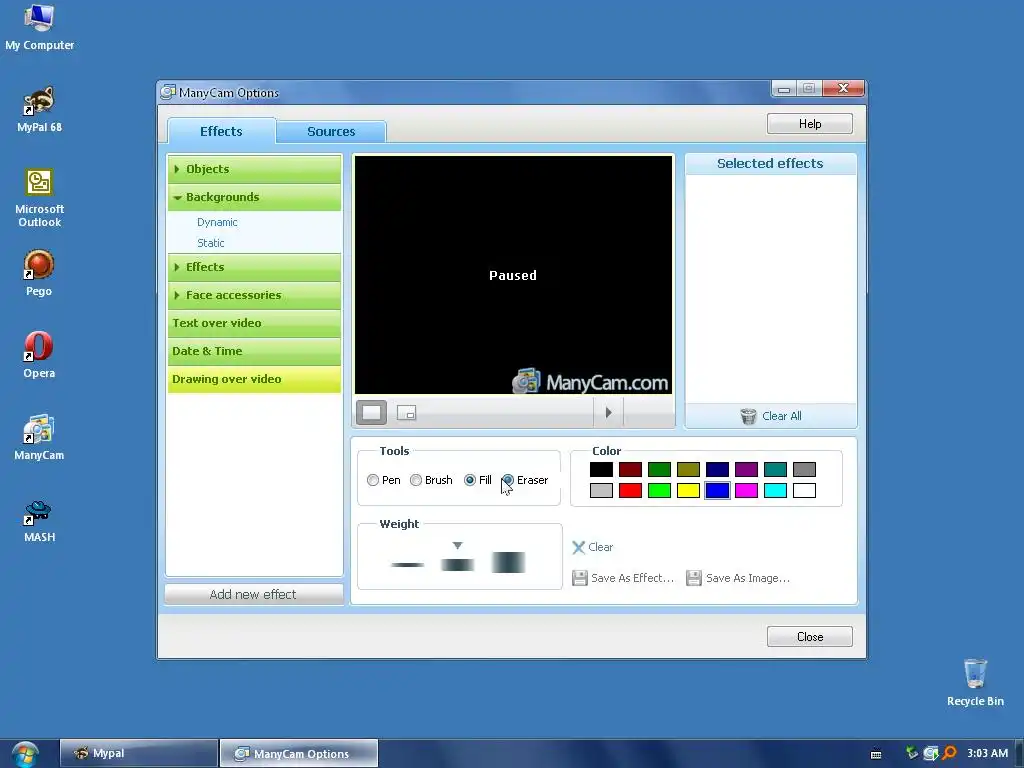
Task: Expand the Face accessories category
Action: coord(255,295)
